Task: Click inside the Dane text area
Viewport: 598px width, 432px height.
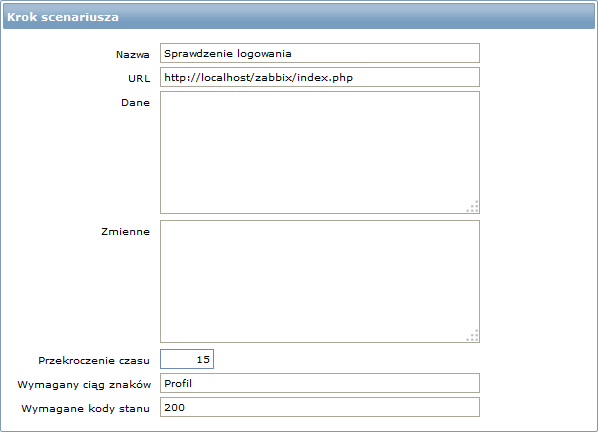Action: 320,153
